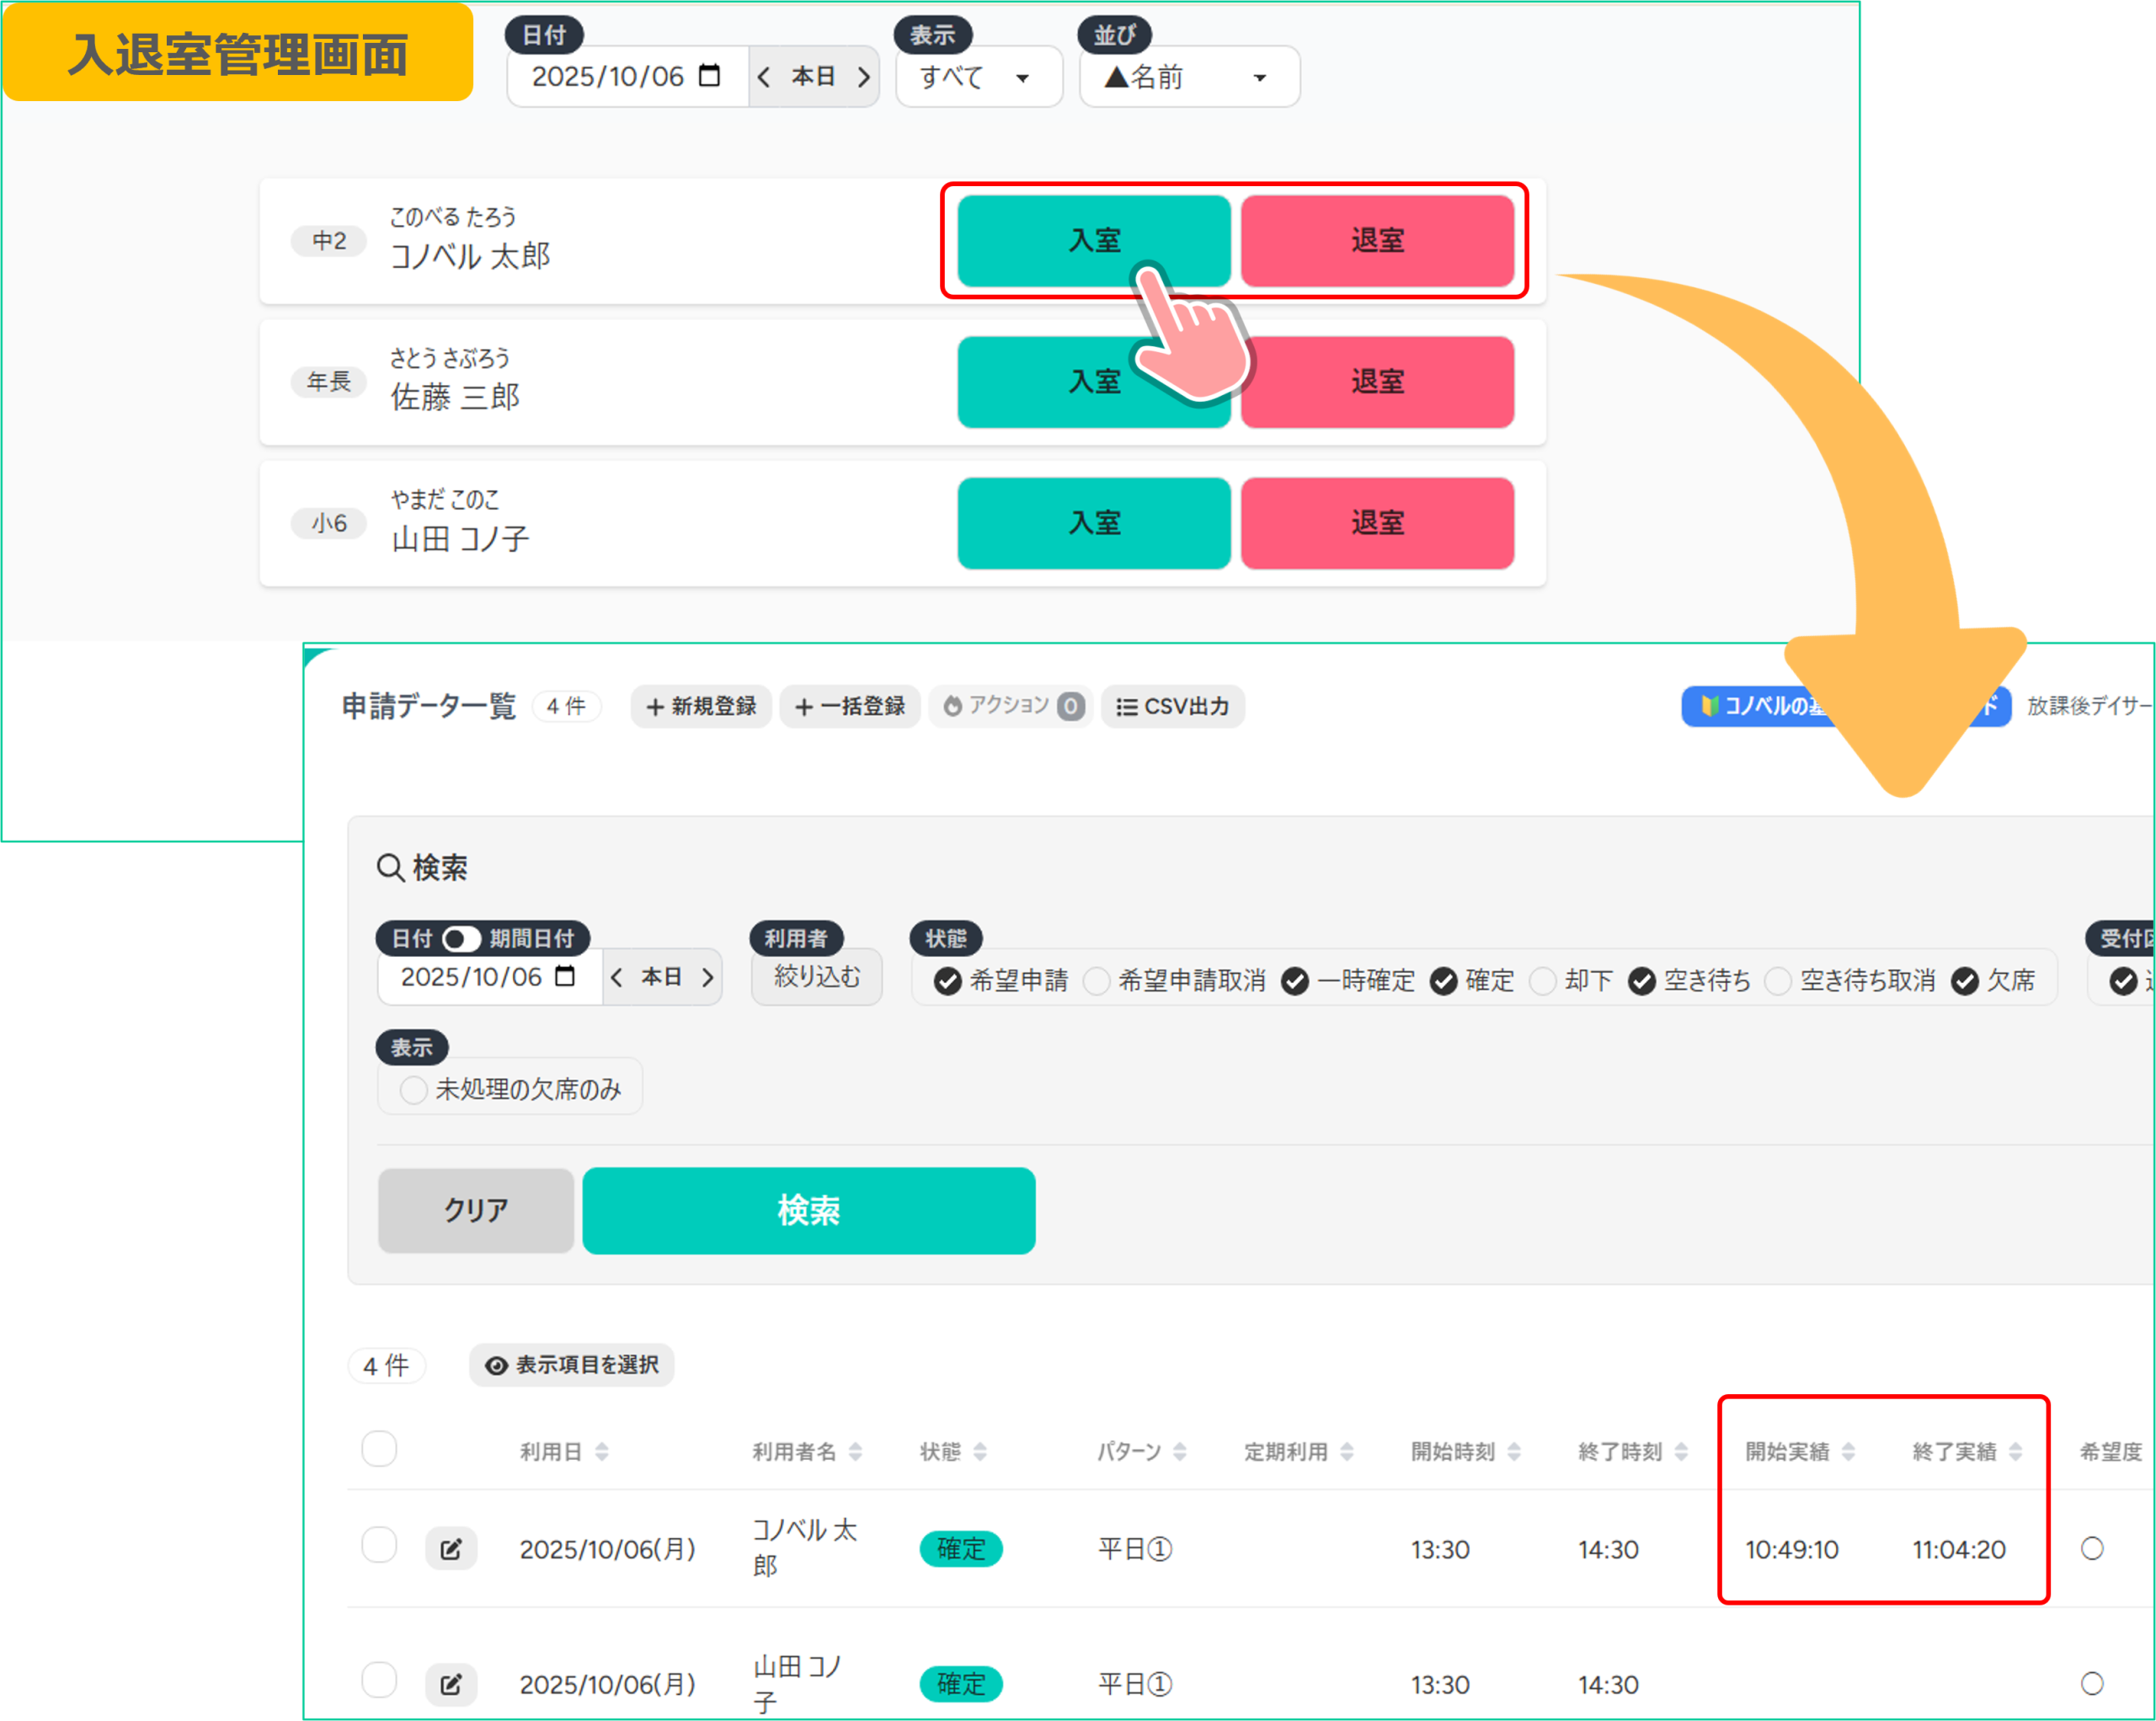The width and height of the screenshot is (2156, 1721).
Task: Check 希望申請取消 status filter
Action: (1097, 981)
